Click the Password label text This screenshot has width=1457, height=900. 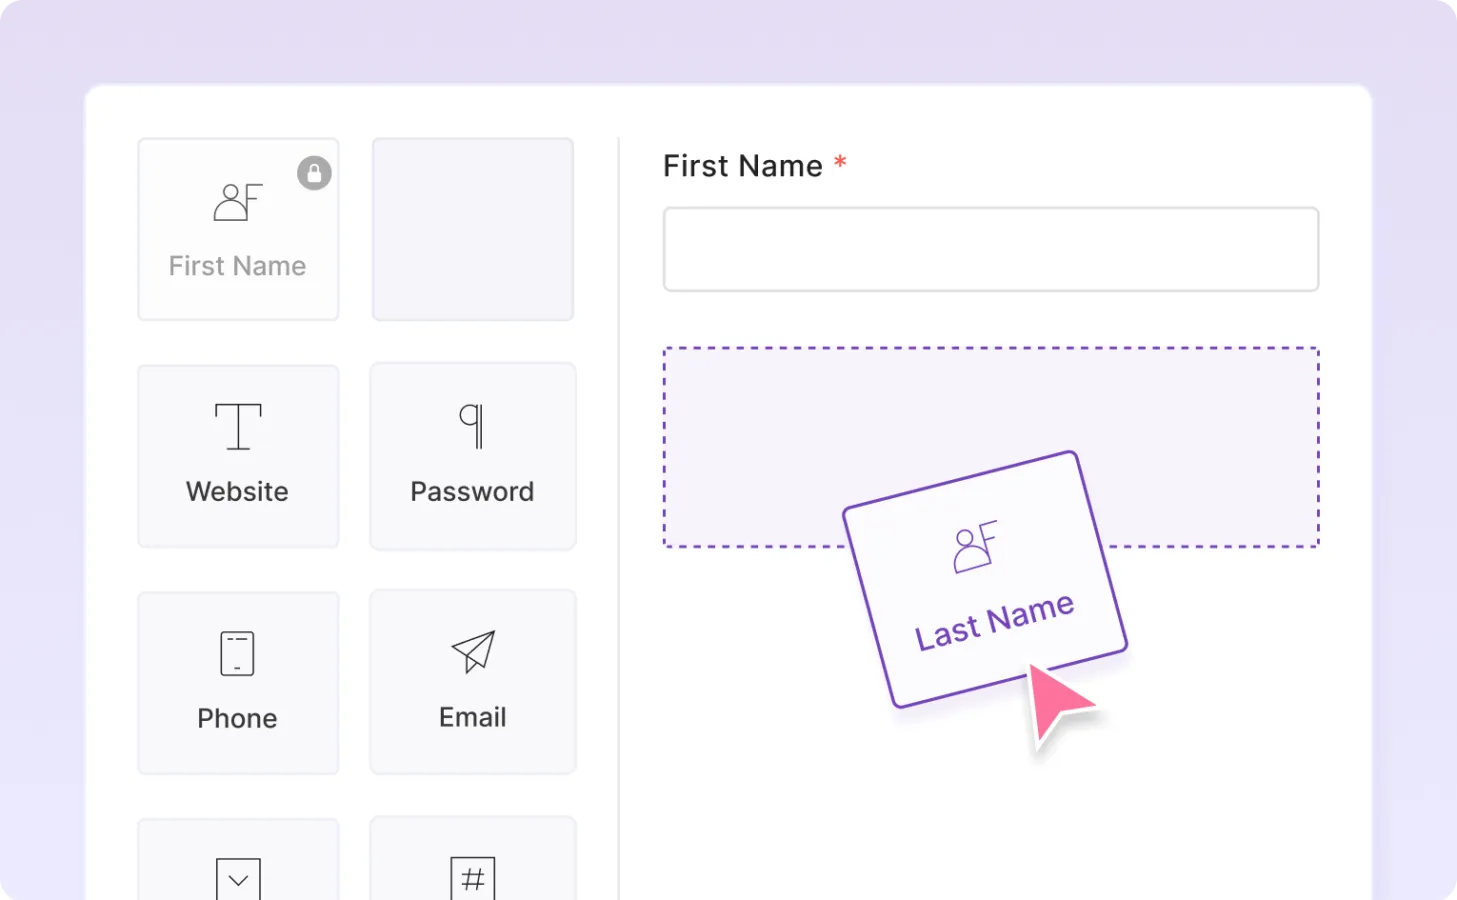472,492
